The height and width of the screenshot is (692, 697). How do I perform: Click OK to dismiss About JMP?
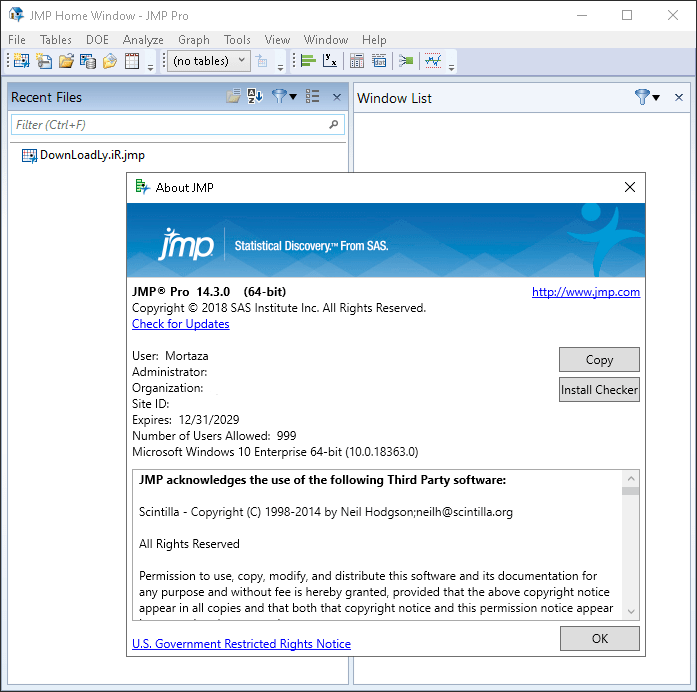(x=599, y=638)
